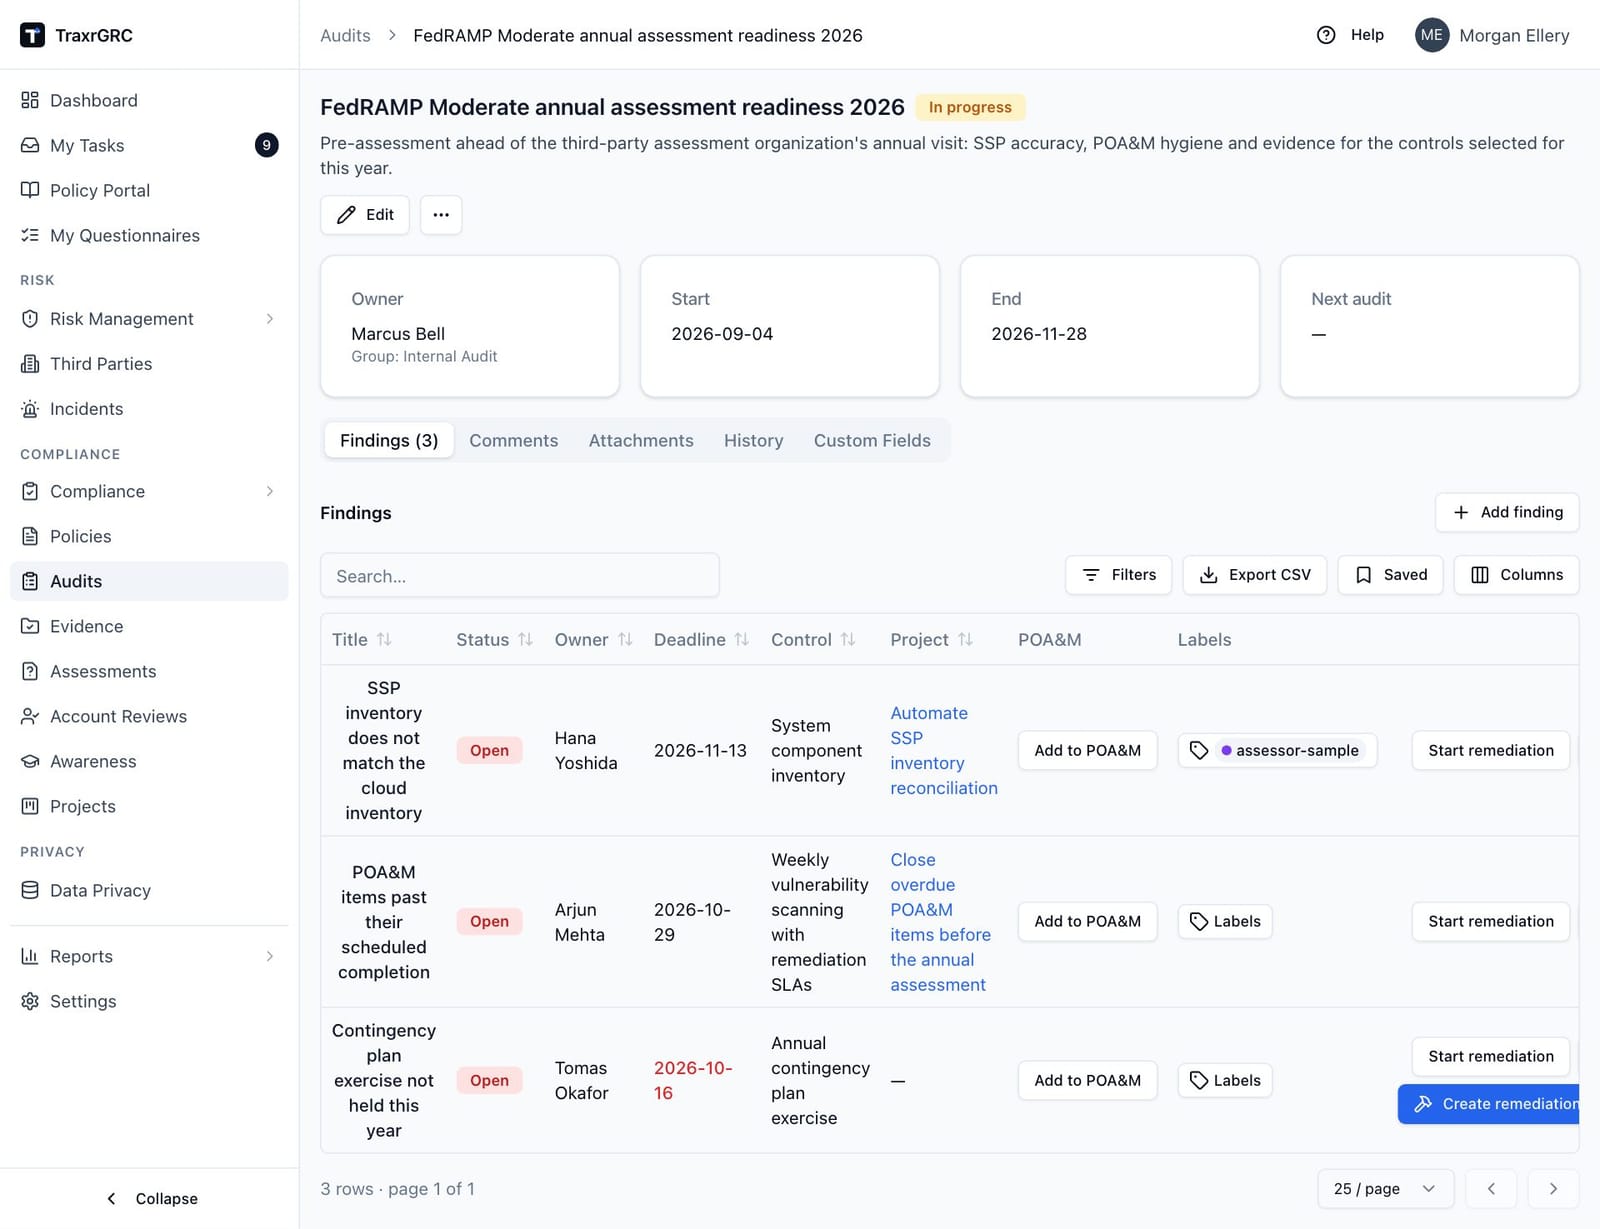Open the Custom Fields tab
Image resolution: width=1600 pixels, height=1229 pixels.
(x=872, y=441)
